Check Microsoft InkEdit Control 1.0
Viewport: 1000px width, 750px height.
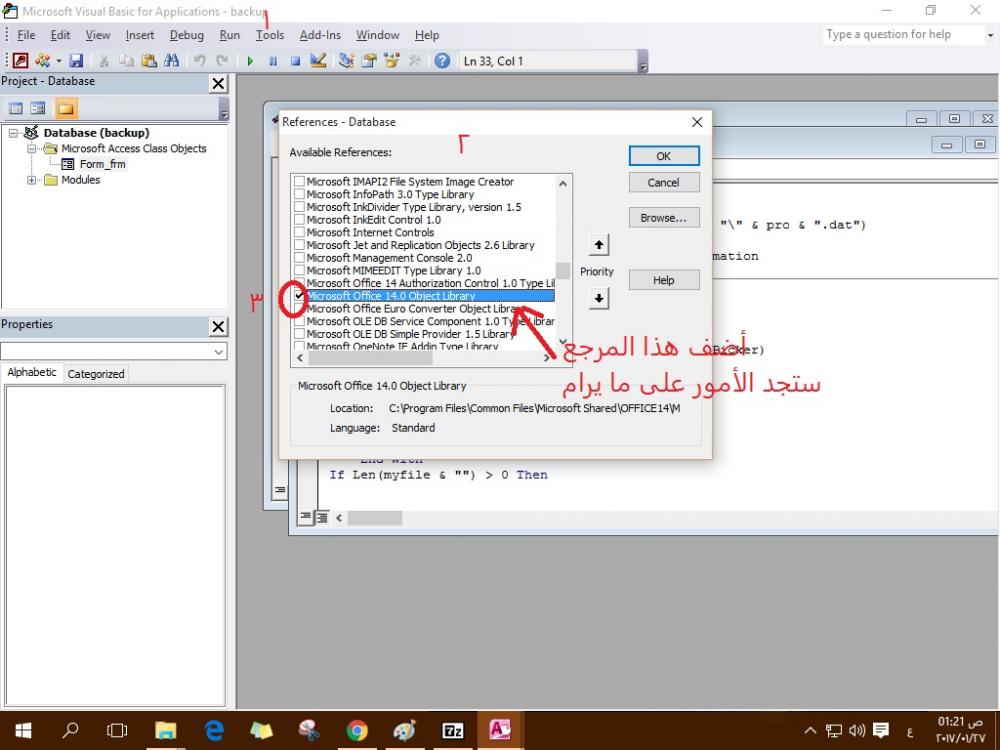point(299,220)
